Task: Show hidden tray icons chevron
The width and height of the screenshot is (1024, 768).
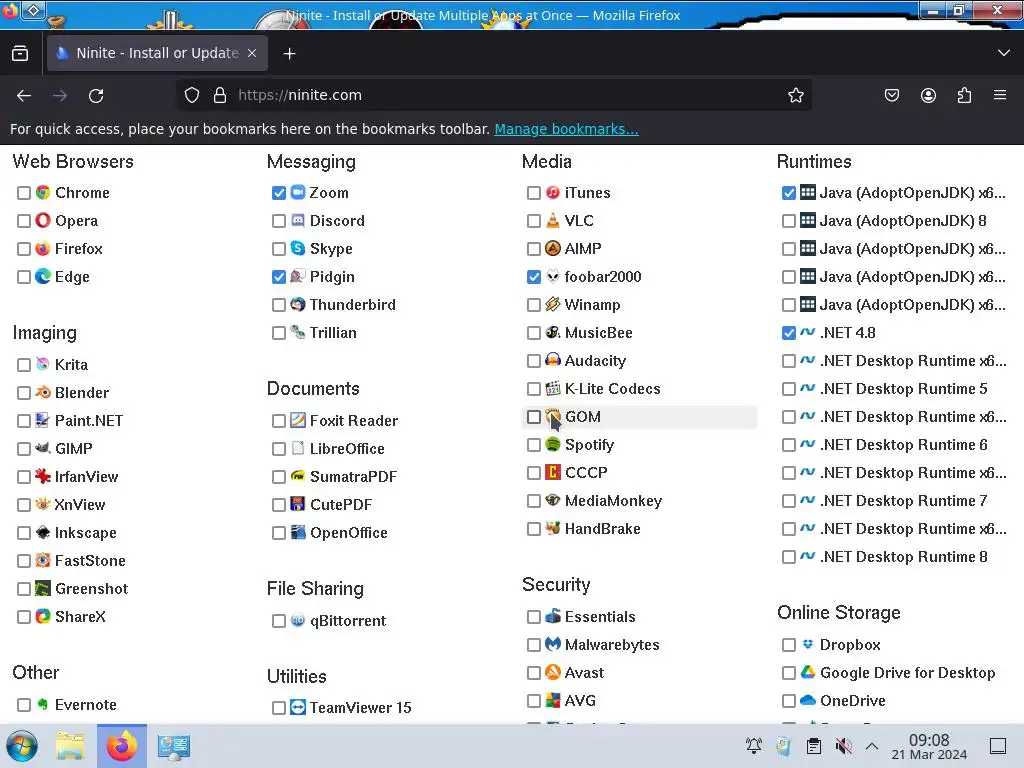Action: coord(872,746)
